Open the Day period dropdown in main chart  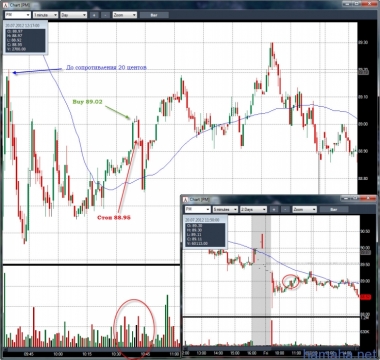coord(74,15)
